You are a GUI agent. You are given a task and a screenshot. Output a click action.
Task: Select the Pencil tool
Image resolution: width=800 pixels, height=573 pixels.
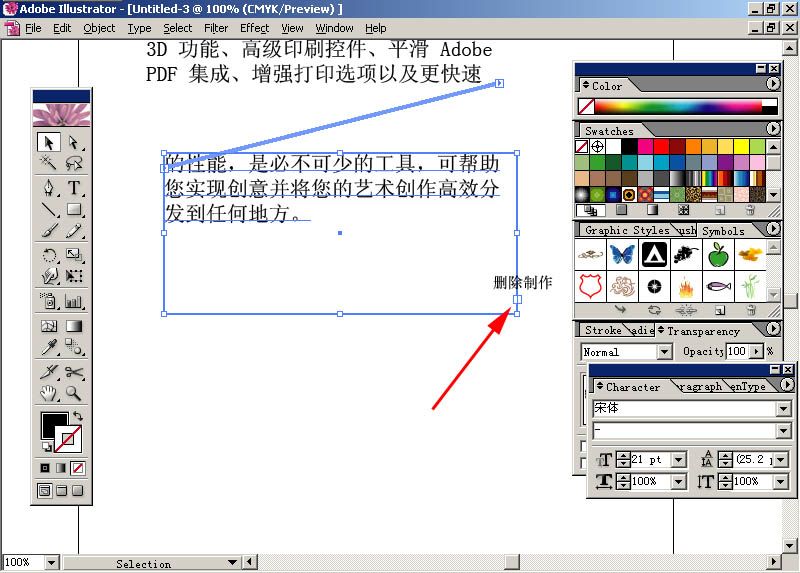click(x=74, y=231)
